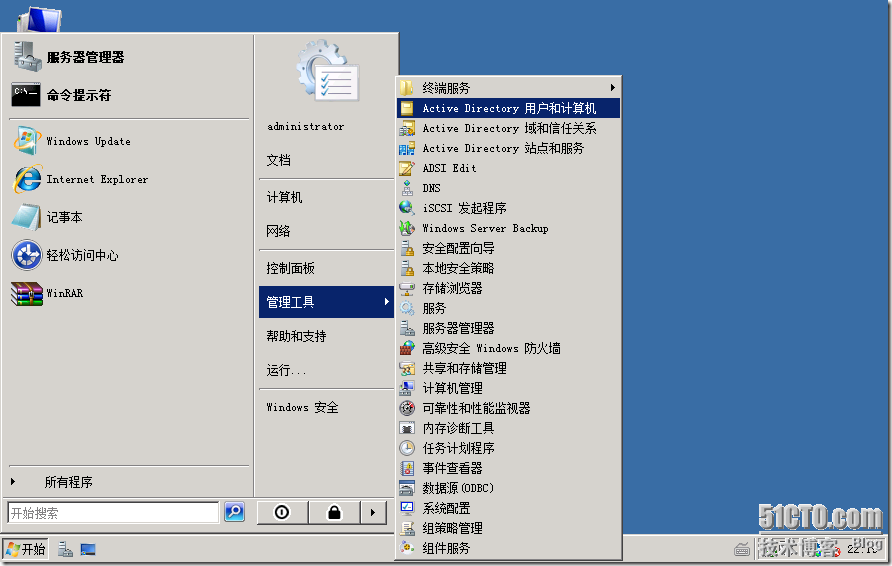Click Server Manager quick launch icon on taskbar

[x=65, y=549]
